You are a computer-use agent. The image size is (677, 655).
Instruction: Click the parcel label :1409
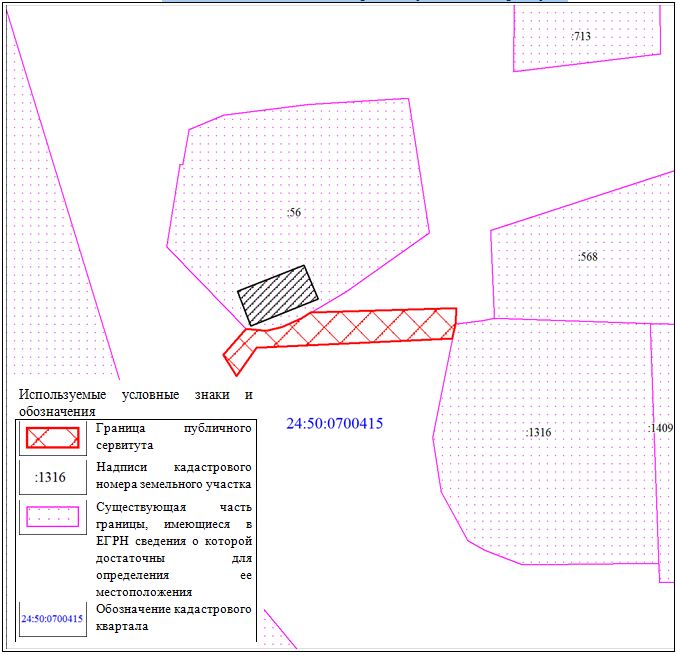tap(660, 428)
